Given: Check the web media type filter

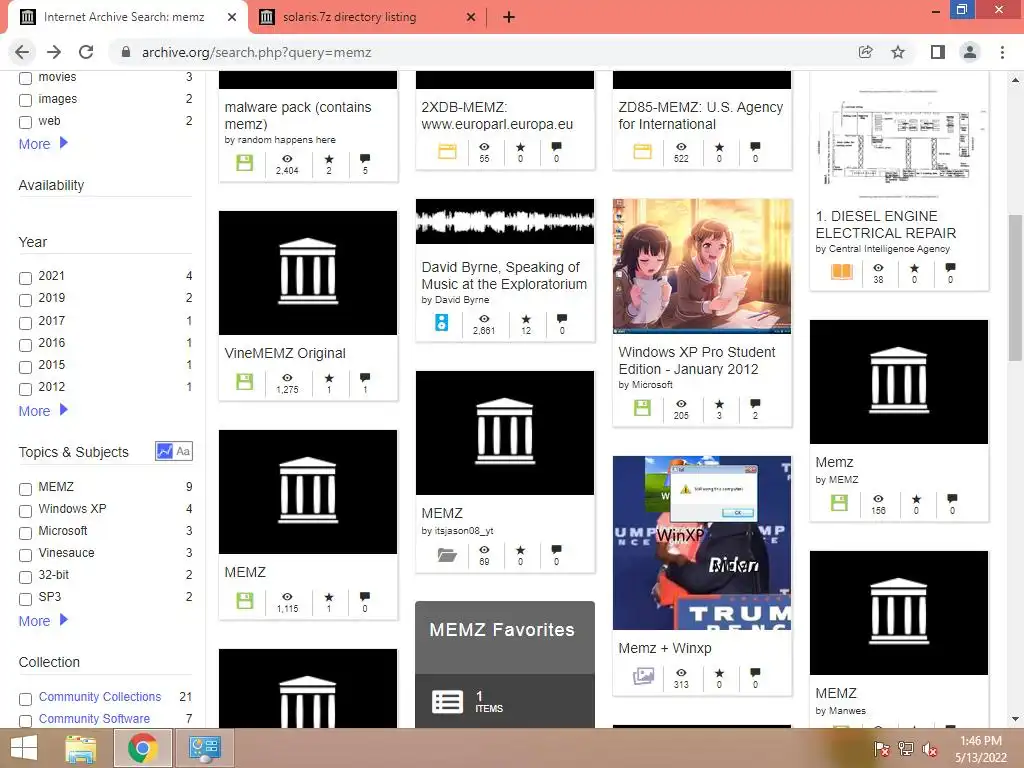Looking at the screenshot, I should coord(25,122).
